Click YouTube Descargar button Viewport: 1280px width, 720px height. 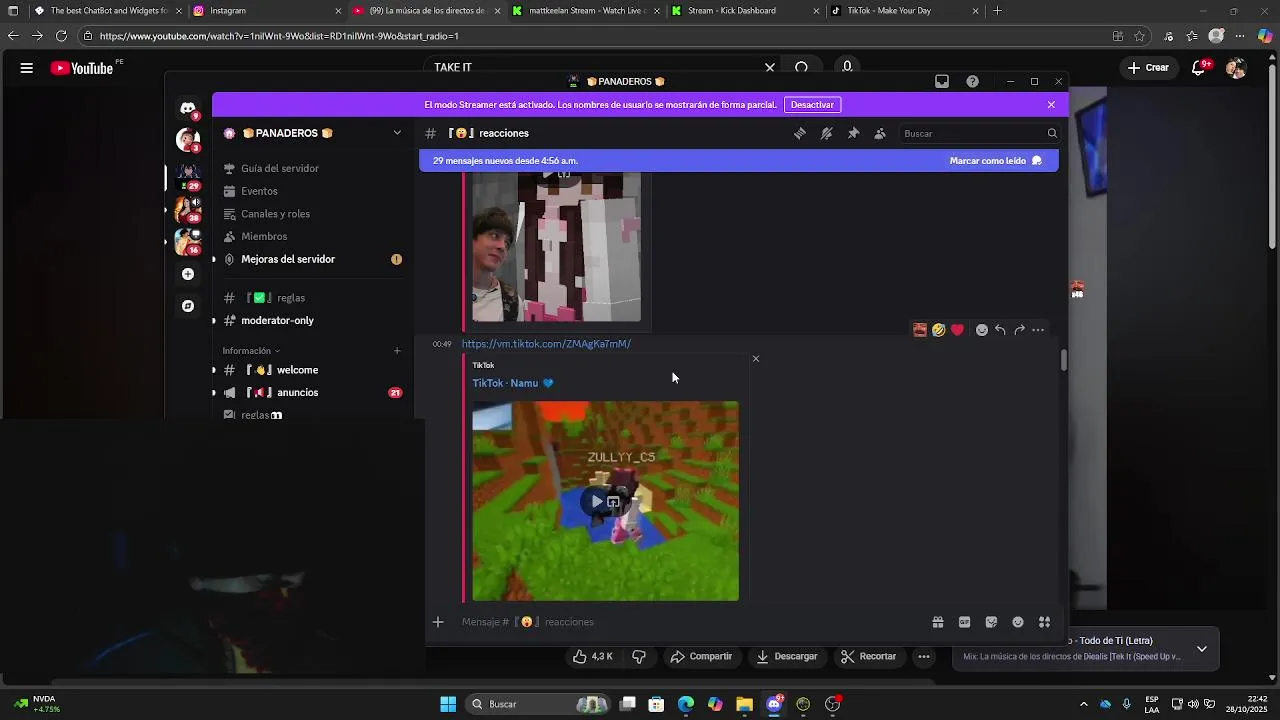[x=787, y=657]
